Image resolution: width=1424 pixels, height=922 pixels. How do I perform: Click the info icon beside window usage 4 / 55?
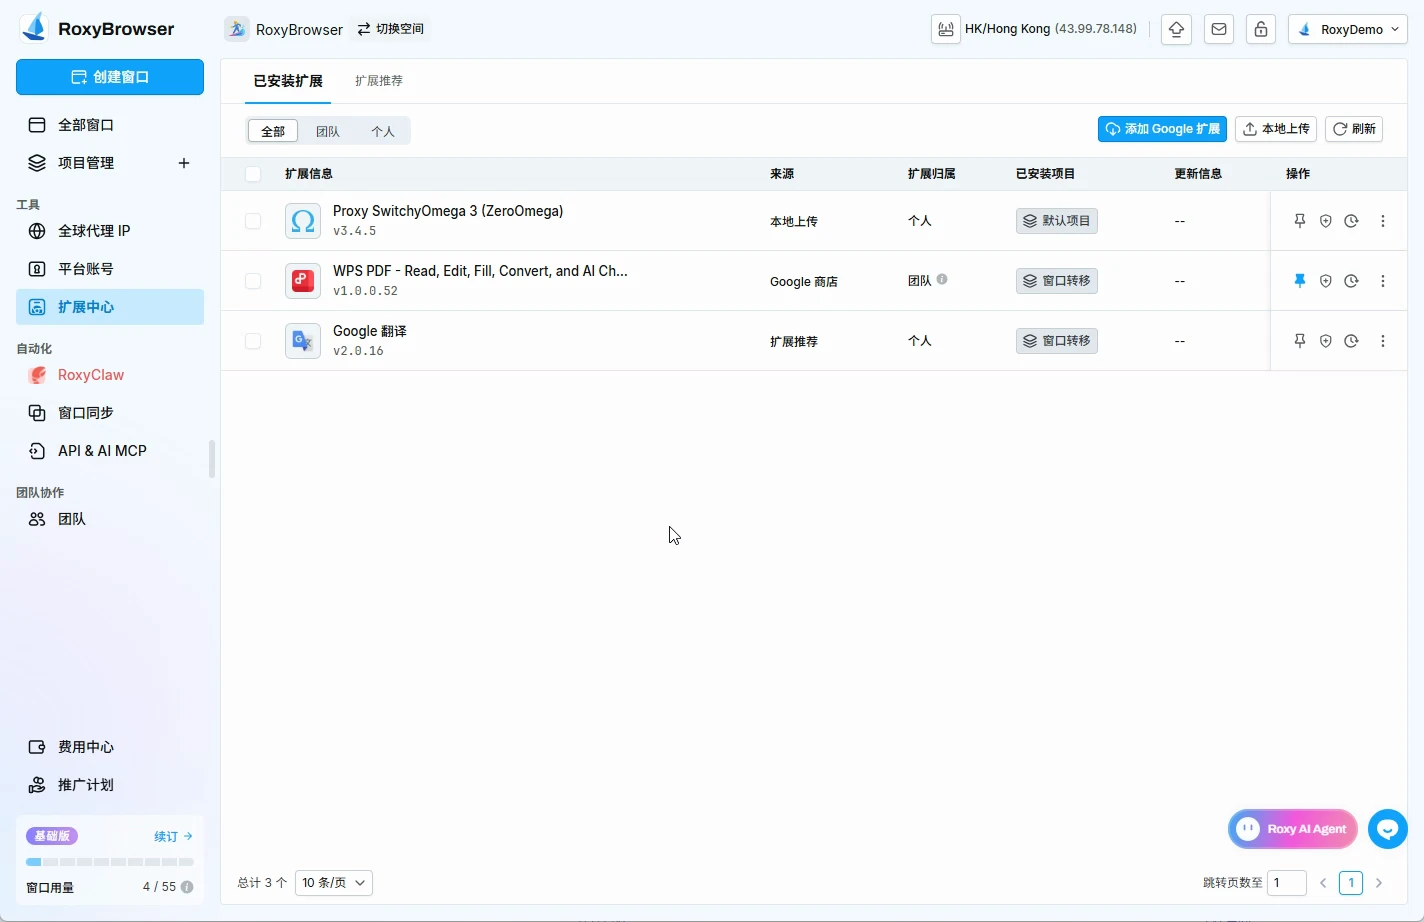tap(187, 887)
